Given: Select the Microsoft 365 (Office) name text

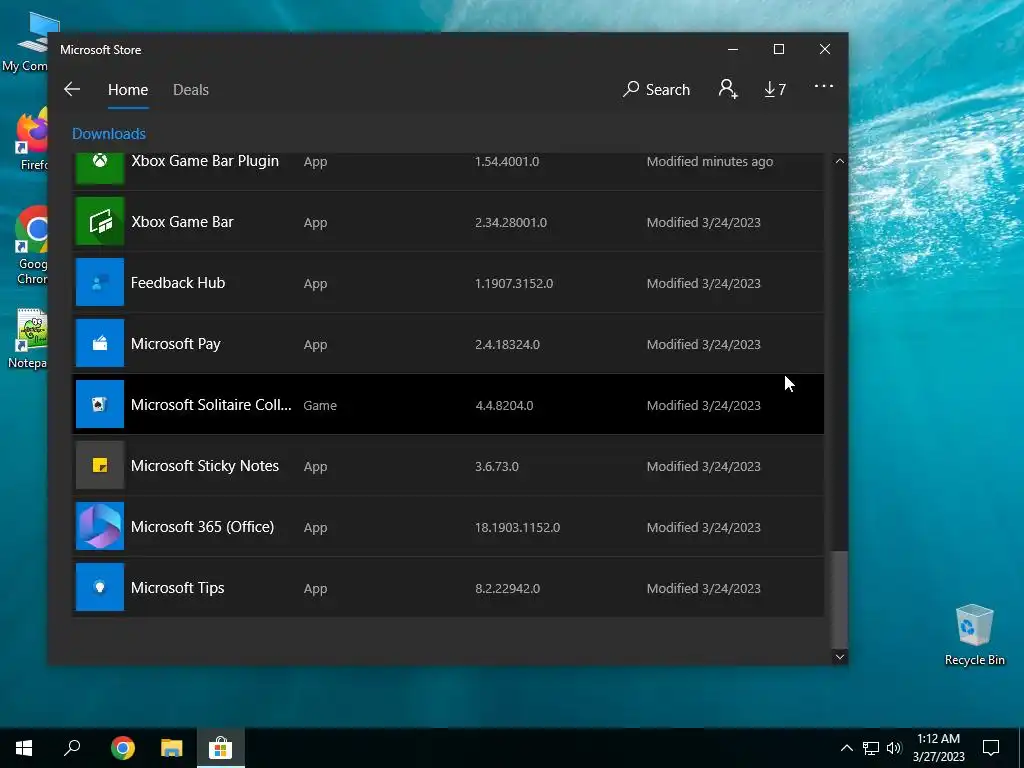Looking at the screenshot, I should point(202,527).
